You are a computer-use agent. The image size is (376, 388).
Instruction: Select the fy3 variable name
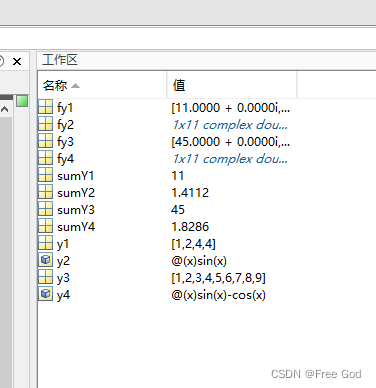click(65, 142)
